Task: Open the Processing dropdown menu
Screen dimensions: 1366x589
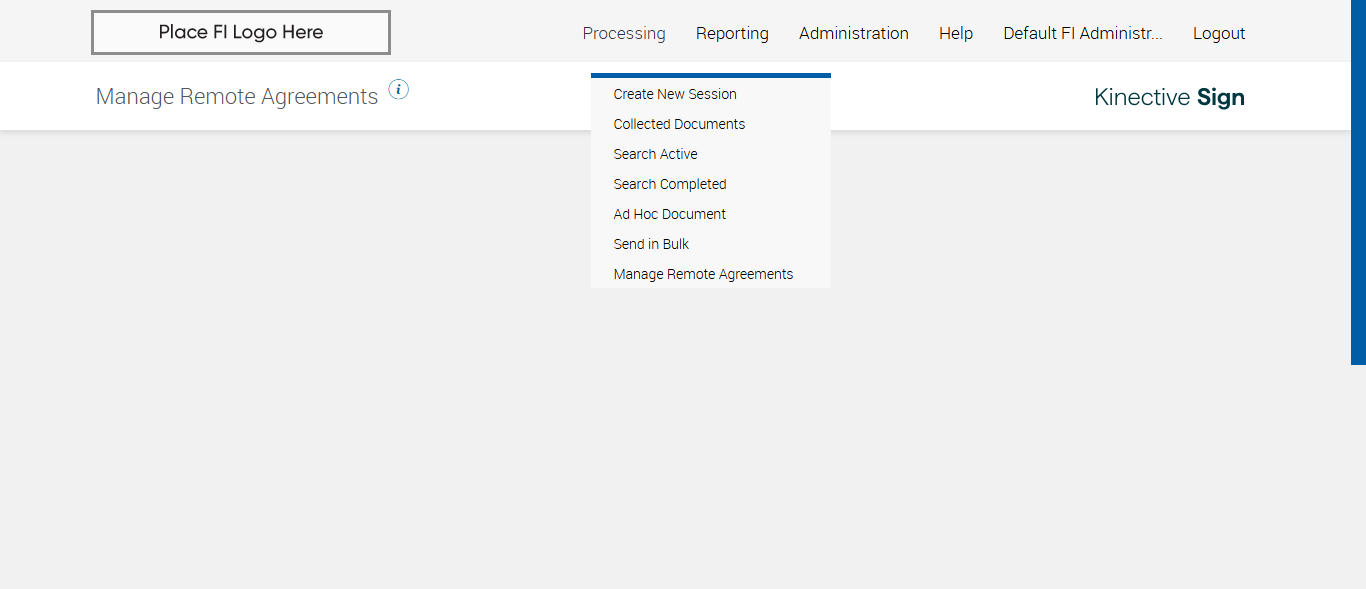Action: 624,33
